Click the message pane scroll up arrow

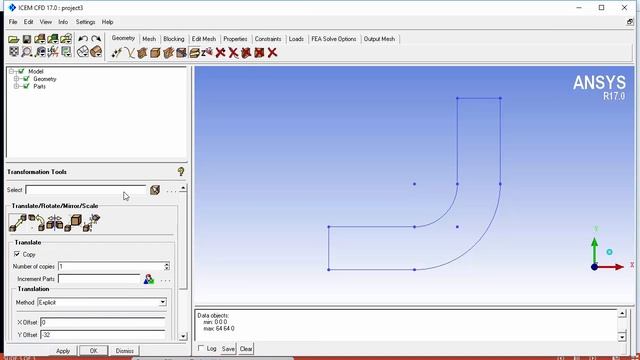pyautogui.click(x=622, y=313)
